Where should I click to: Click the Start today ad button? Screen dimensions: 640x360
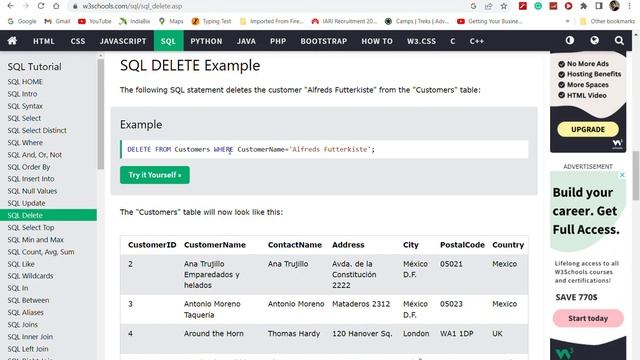[x=588, y=318]
